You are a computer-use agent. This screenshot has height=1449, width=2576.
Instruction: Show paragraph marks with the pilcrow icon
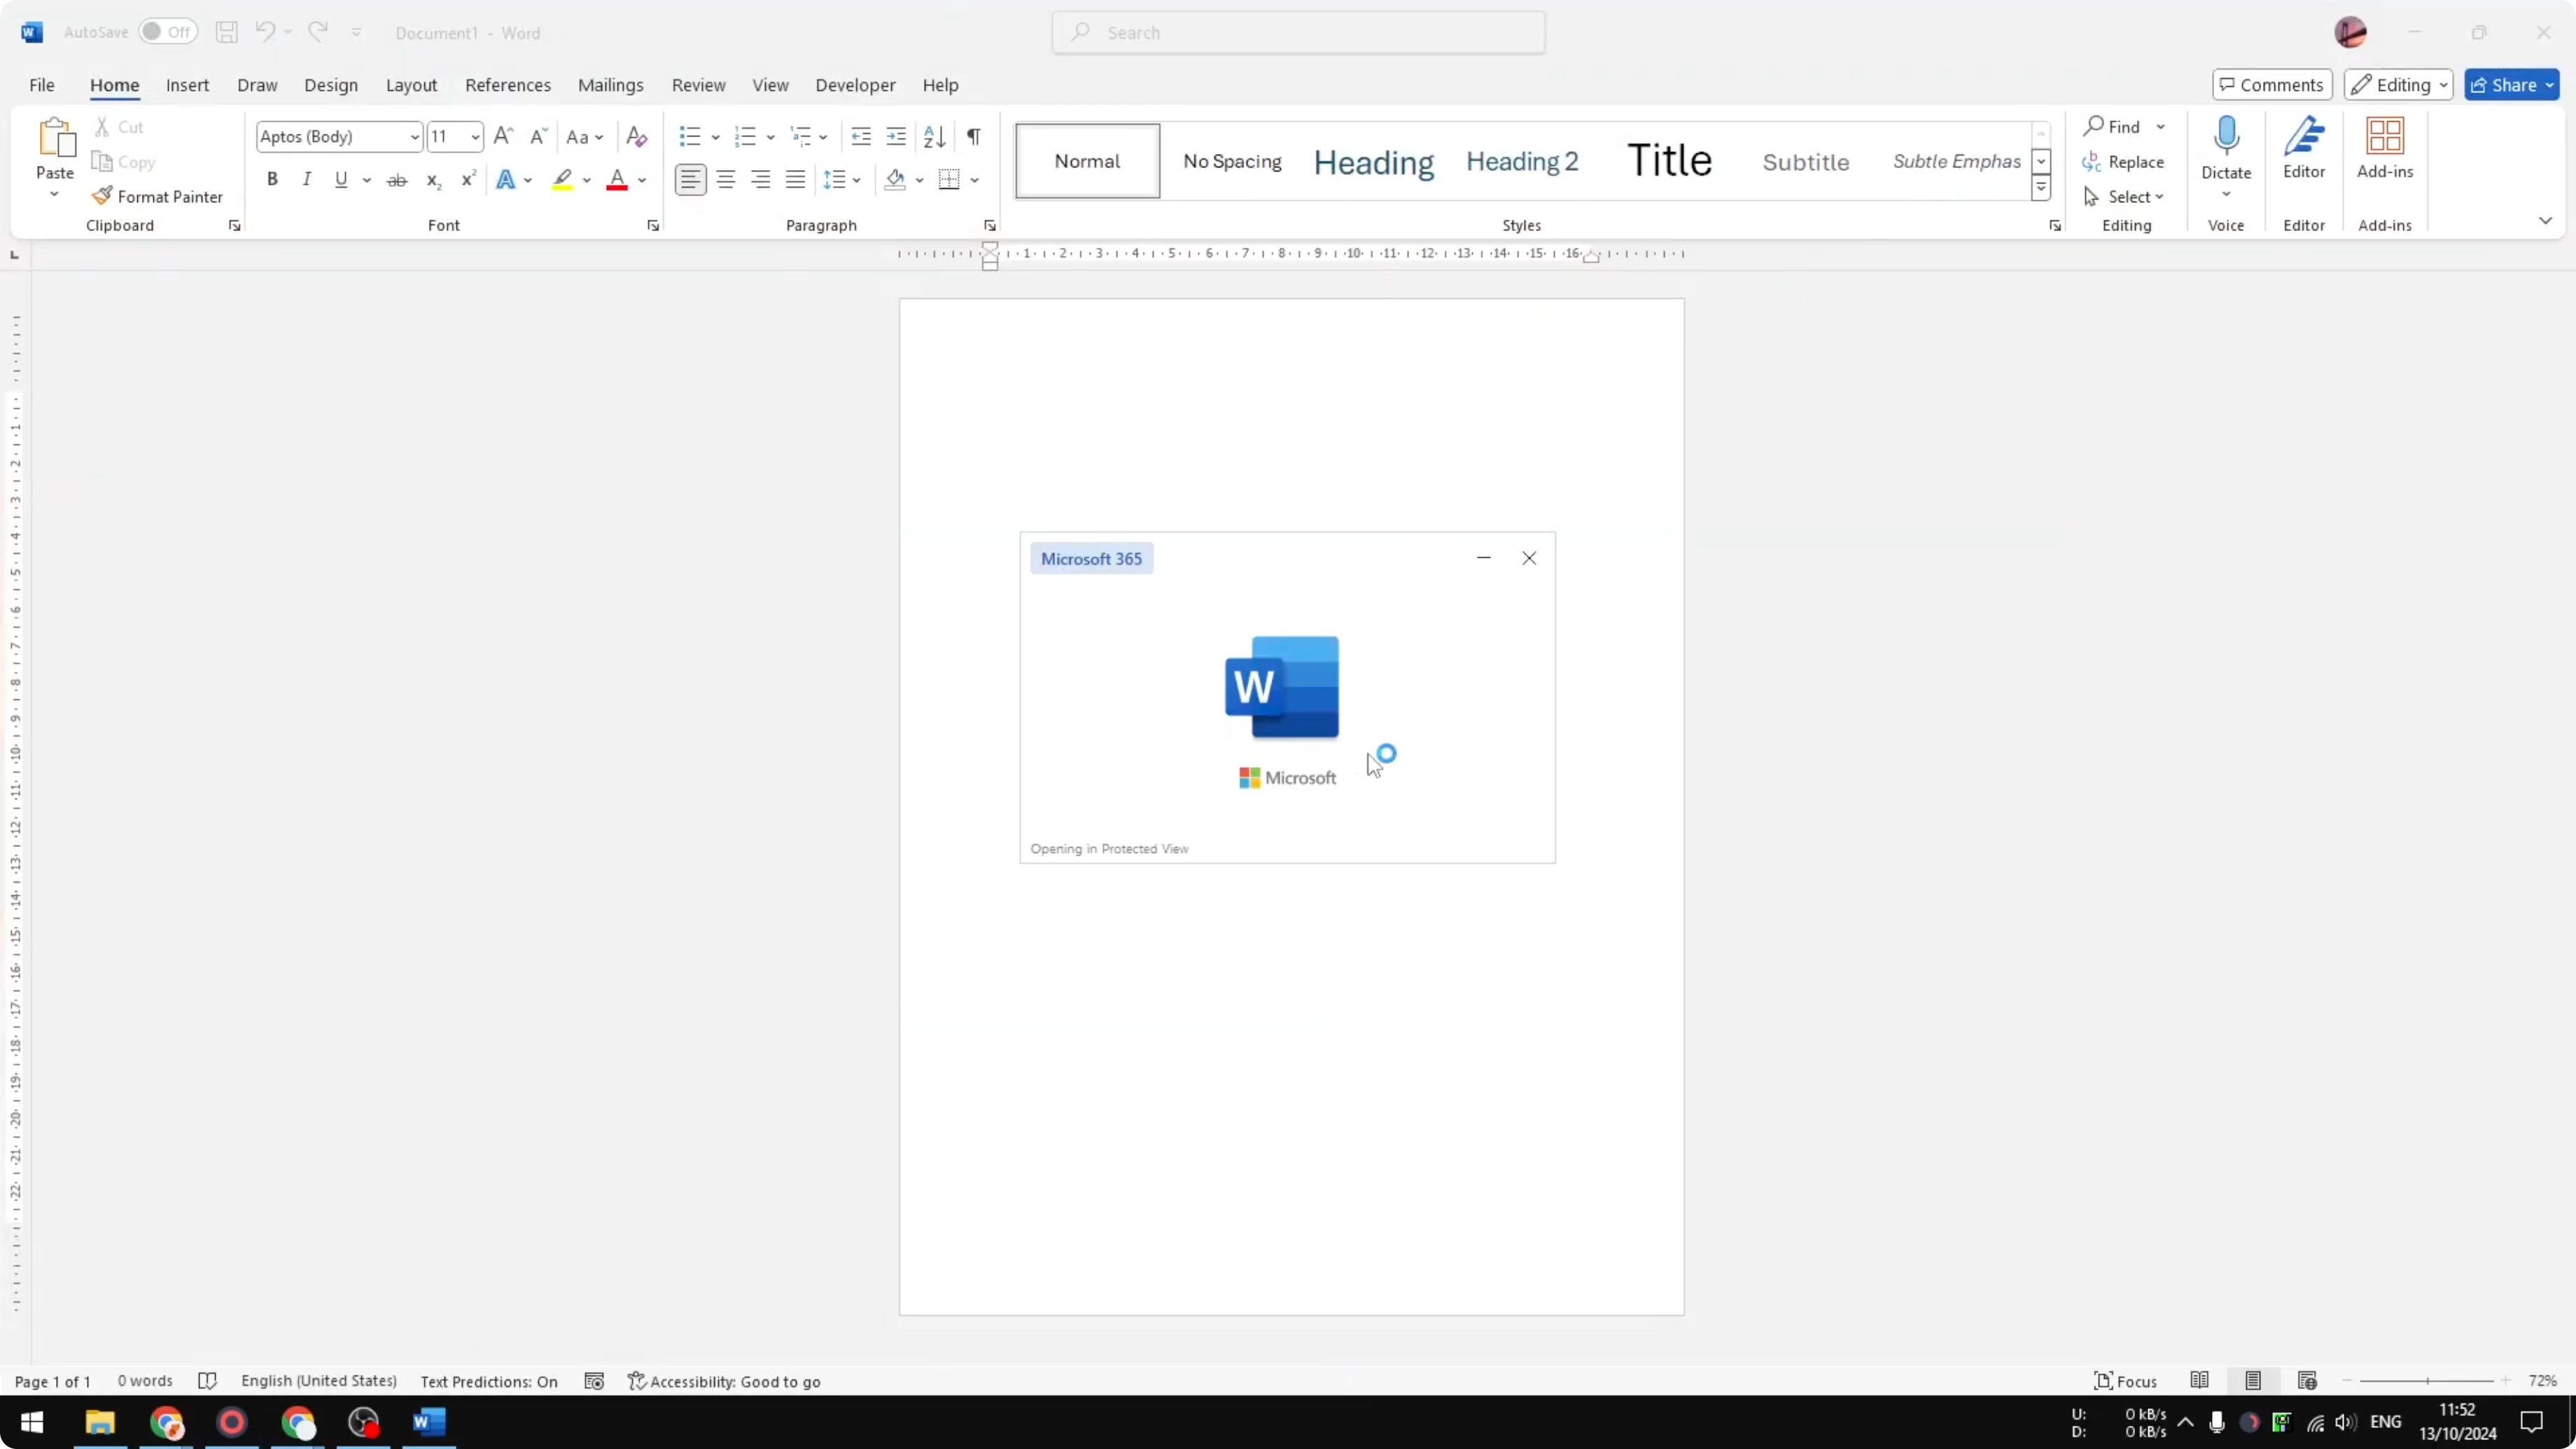point(973,136)
